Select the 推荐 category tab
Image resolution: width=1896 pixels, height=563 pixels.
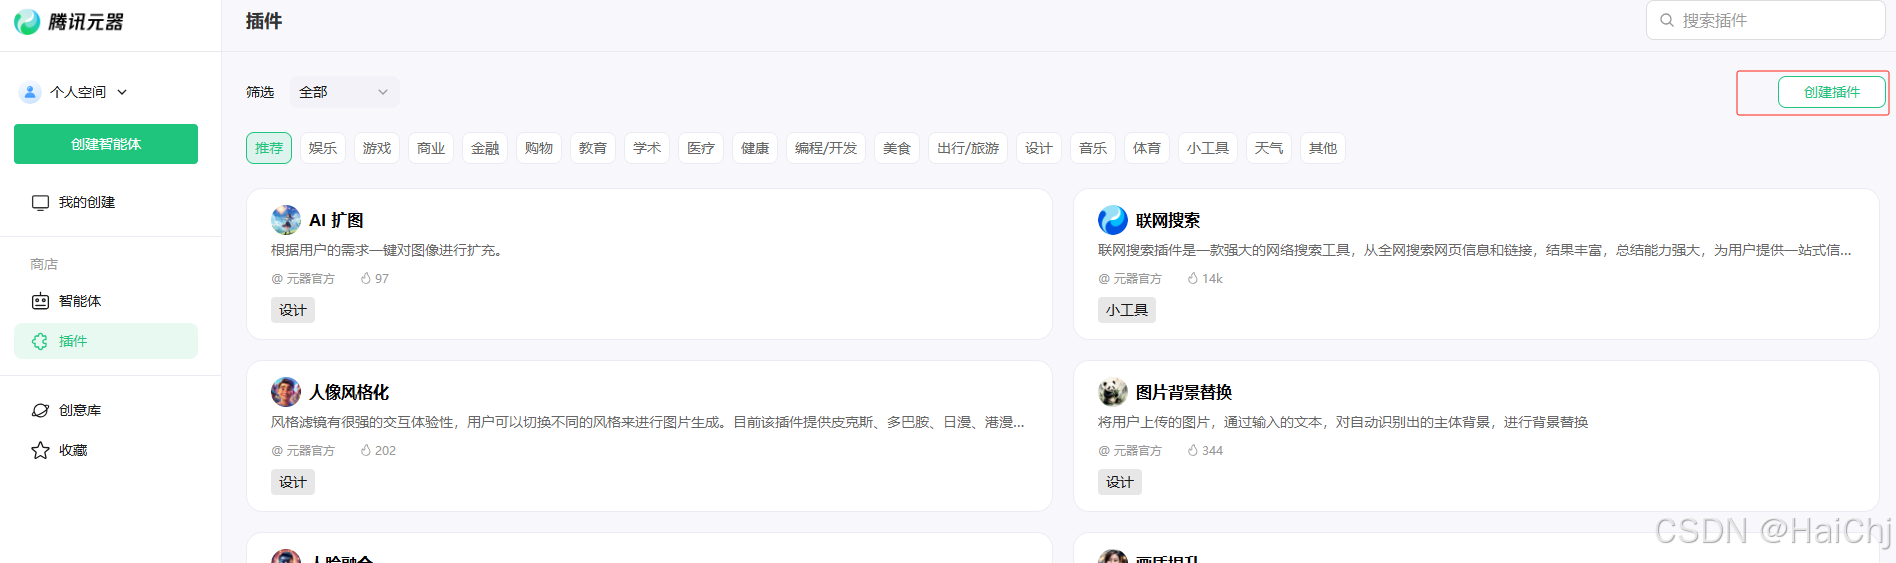[x=269, y=148]
